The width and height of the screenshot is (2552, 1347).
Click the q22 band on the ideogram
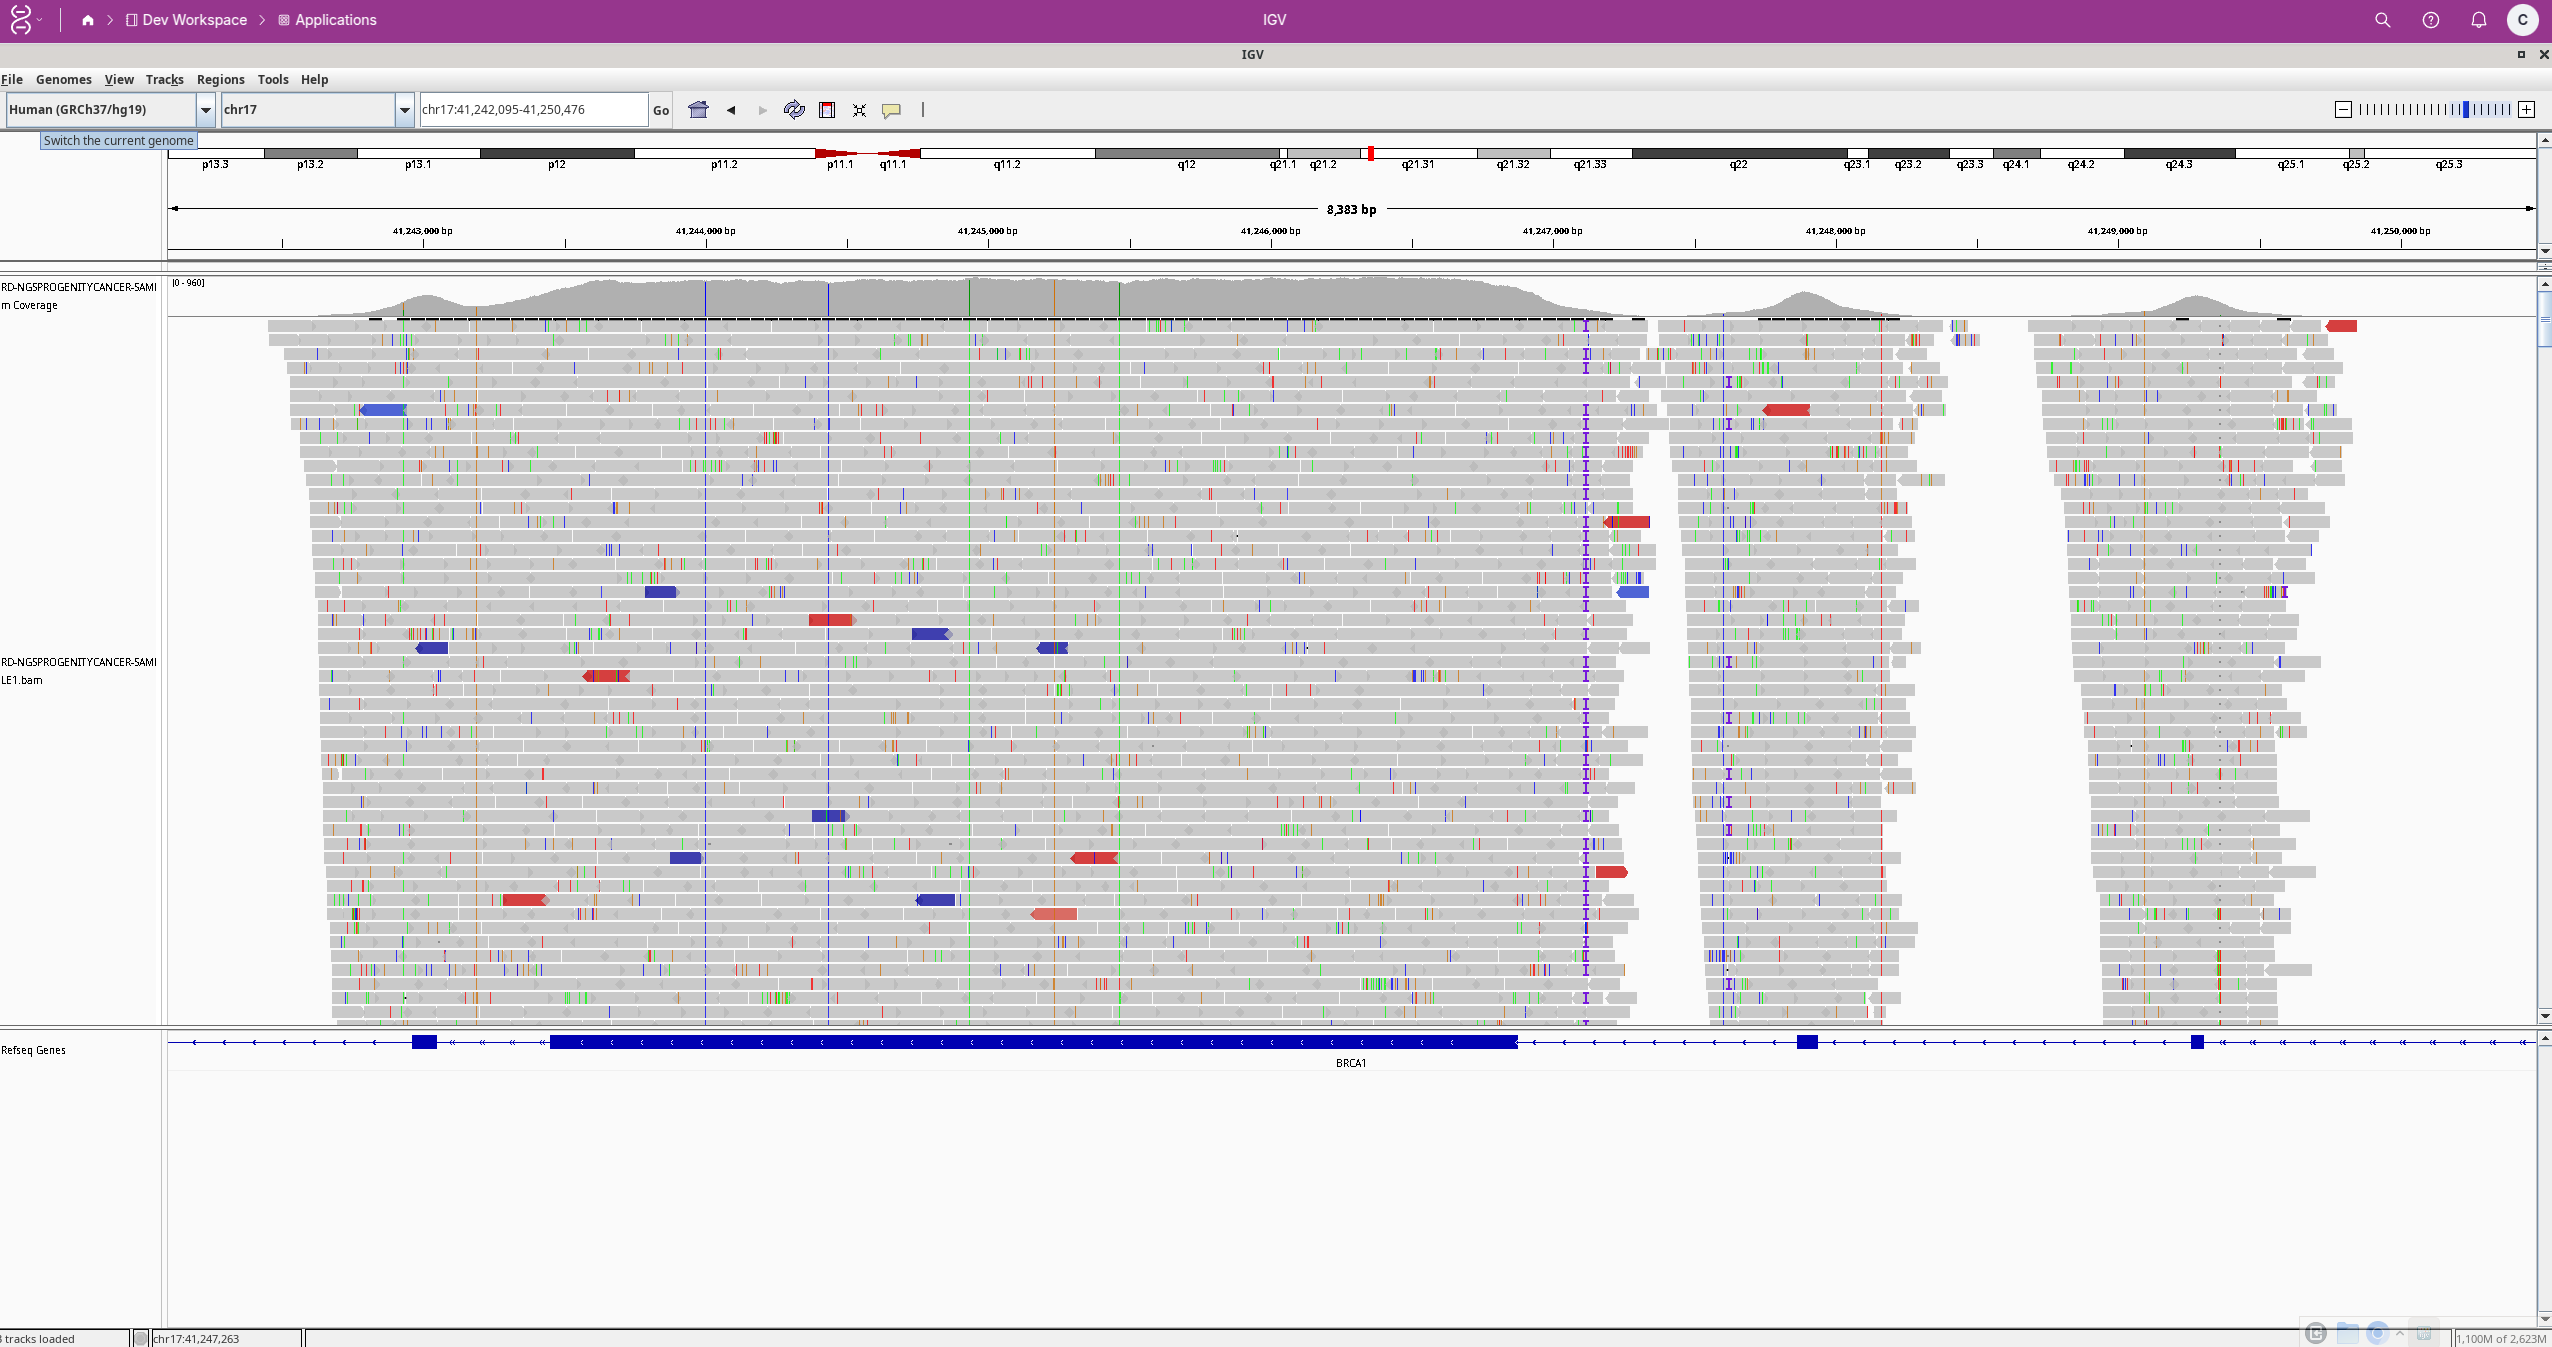[1739, 154]
